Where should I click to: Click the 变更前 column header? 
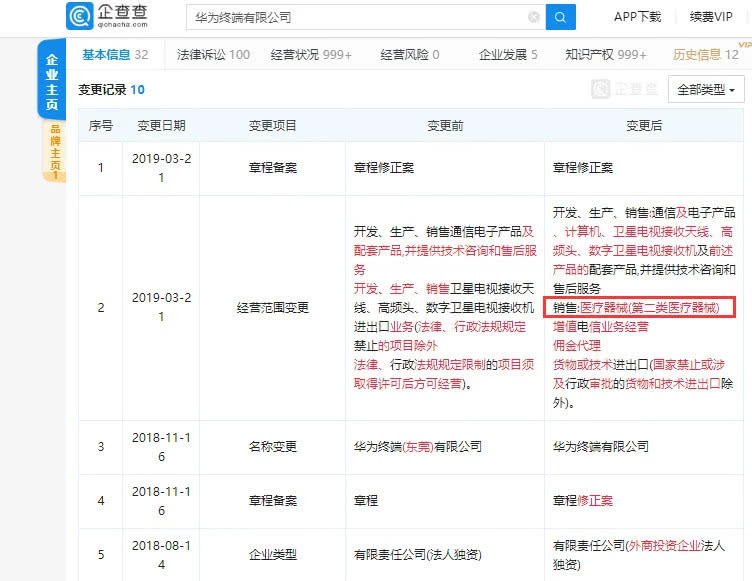(445, 126)
